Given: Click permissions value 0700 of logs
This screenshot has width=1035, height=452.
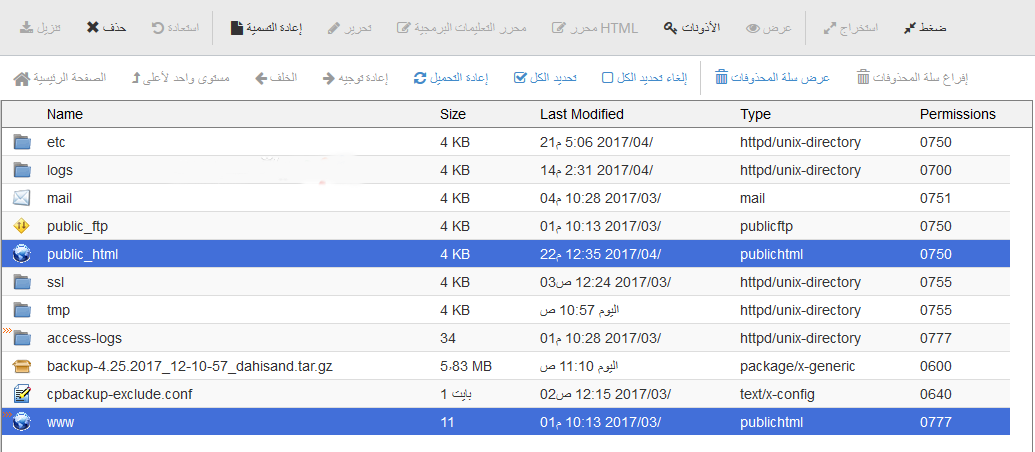Looking at the screenshot, I should [935, 170].
